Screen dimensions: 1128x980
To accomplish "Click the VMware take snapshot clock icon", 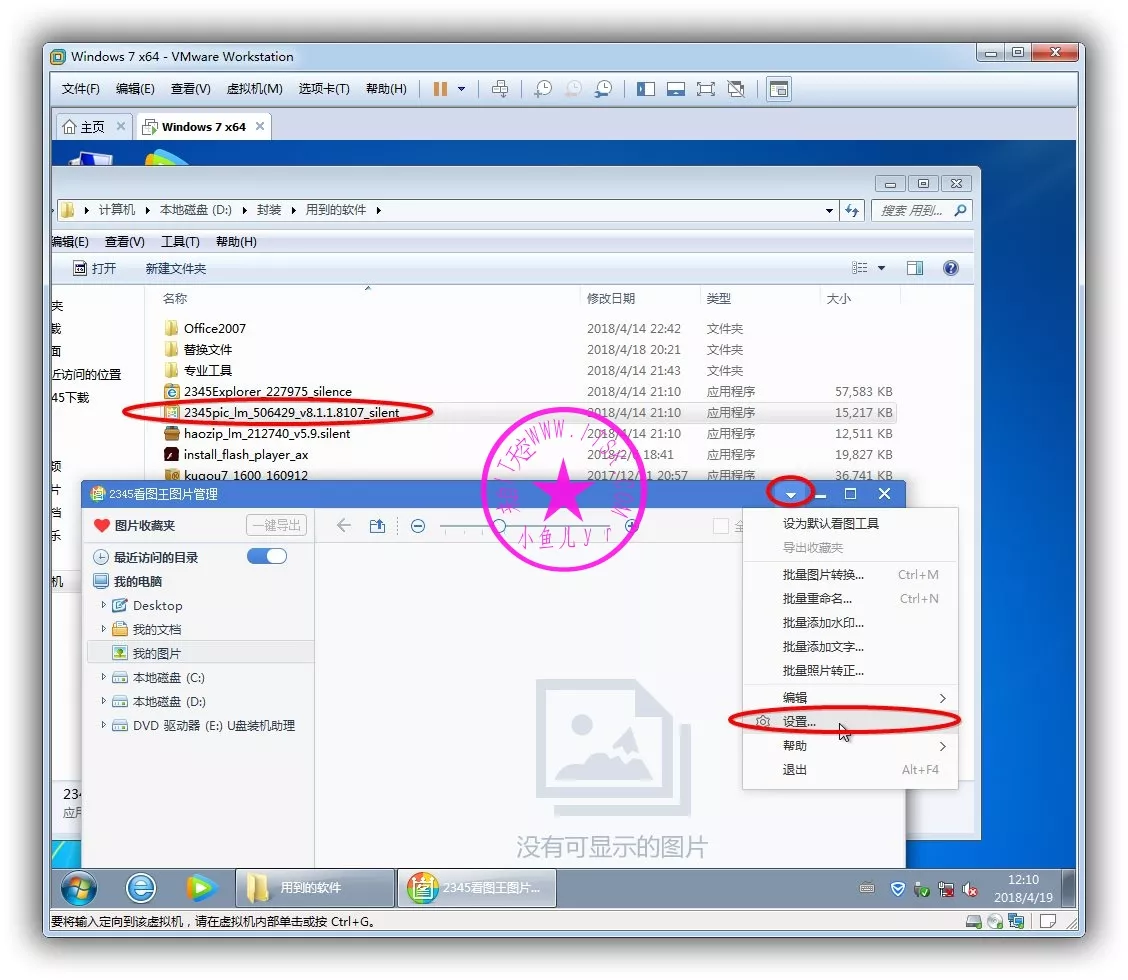I will 542,89.
